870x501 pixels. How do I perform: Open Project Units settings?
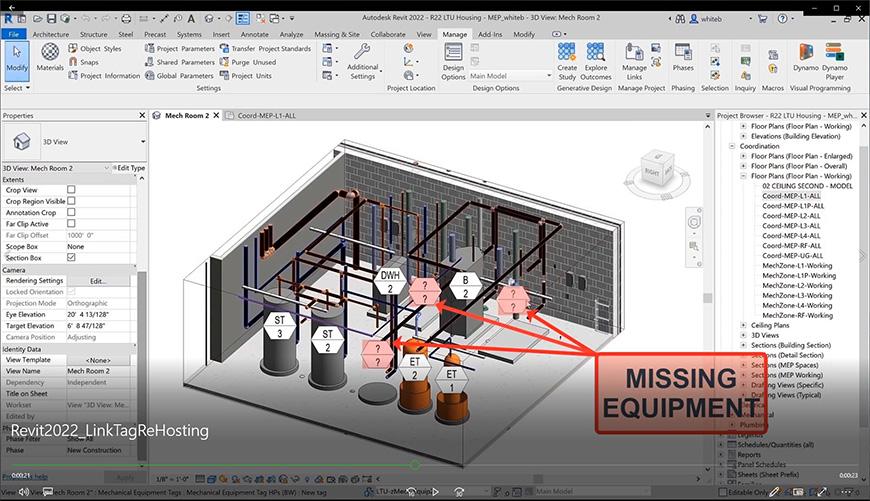pyautogui.click(x=246, y=75)
